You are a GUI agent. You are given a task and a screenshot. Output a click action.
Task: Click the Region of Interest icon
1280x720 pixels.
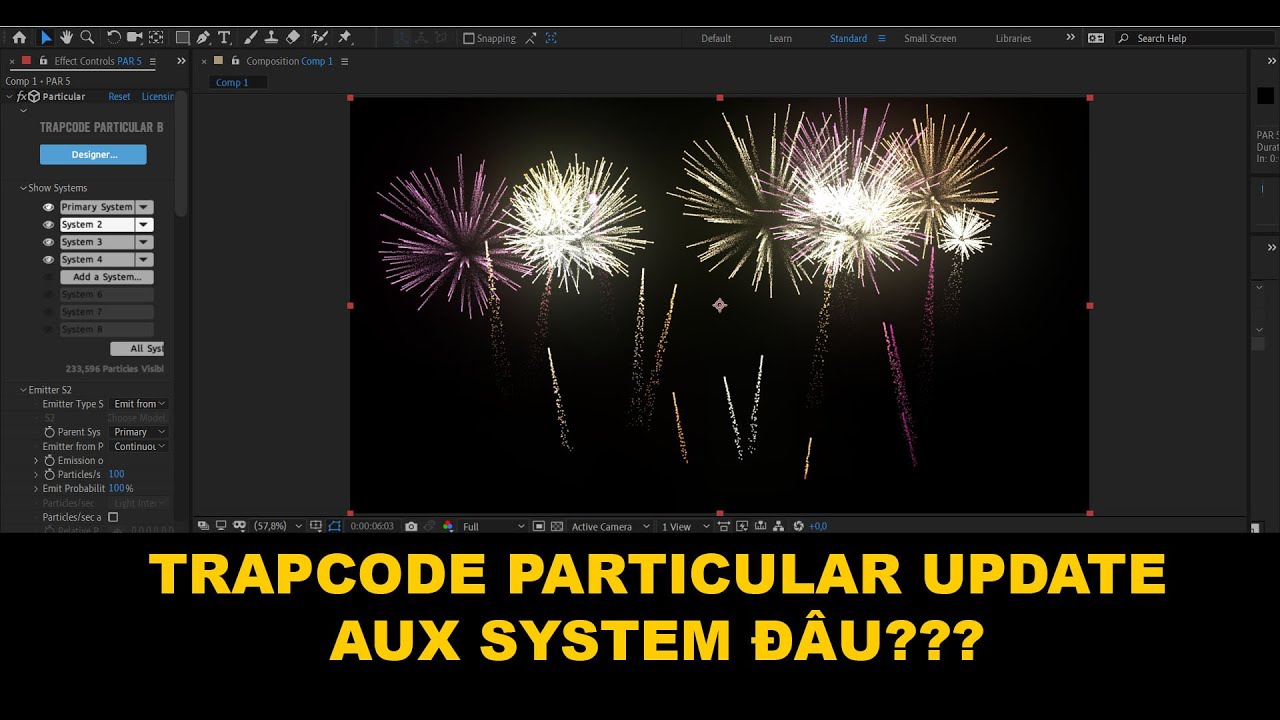click(539, 526)
